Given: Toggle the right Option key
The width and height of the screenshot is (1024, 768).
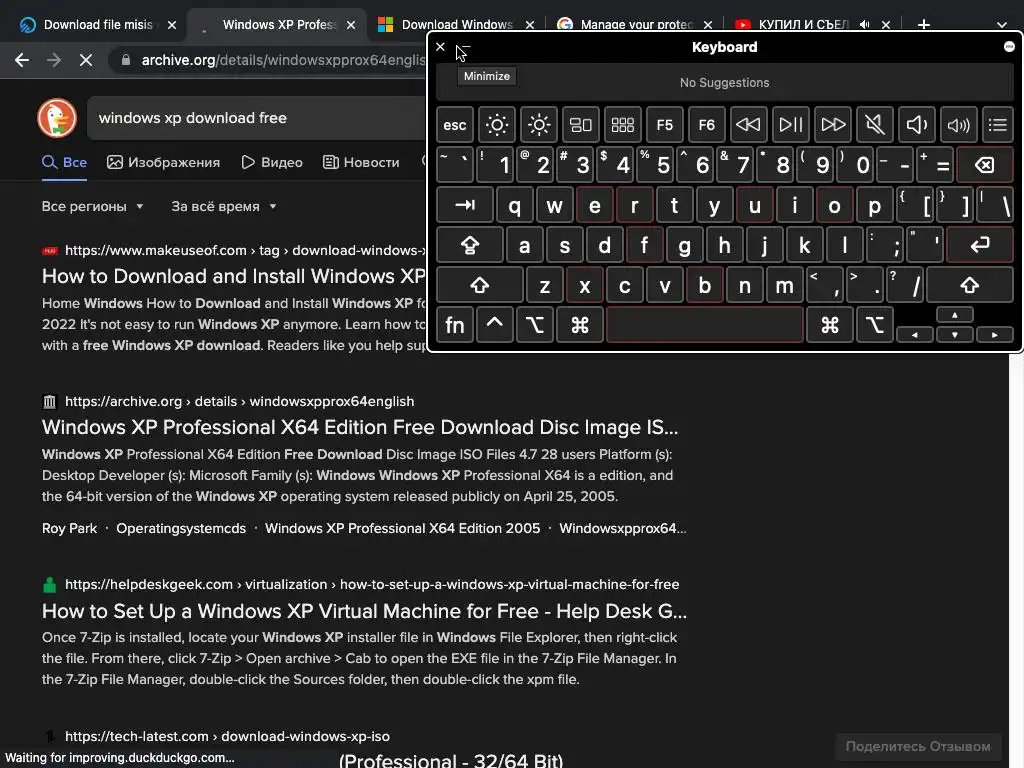Looking at the screenshot, I should click(x=874, y=325).
